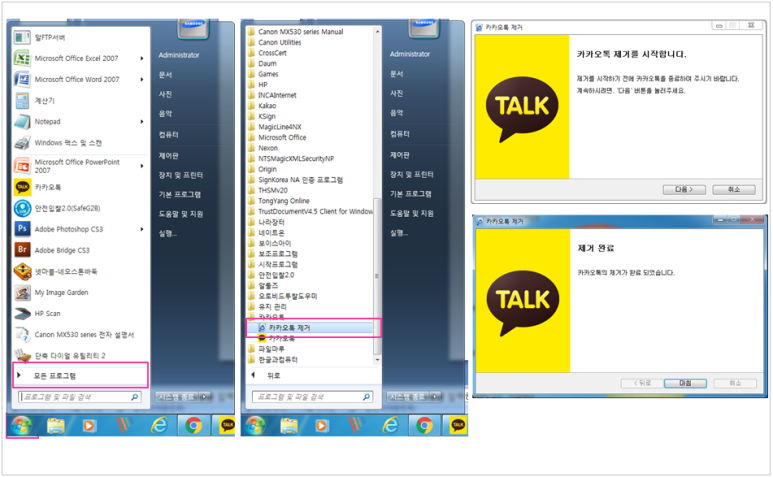773x477 pixels.
Task: Open 넷마블-네오스톤바둑 game icon
Action: tap(22, 272)
